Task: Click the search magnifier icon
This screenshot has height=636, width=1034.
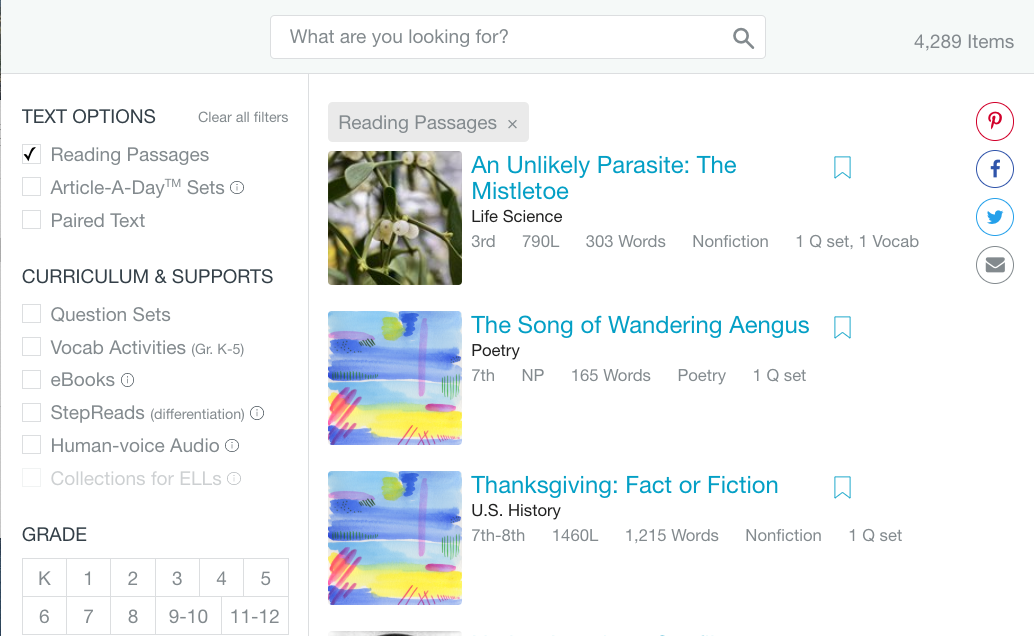Action: tap(743, 38)
